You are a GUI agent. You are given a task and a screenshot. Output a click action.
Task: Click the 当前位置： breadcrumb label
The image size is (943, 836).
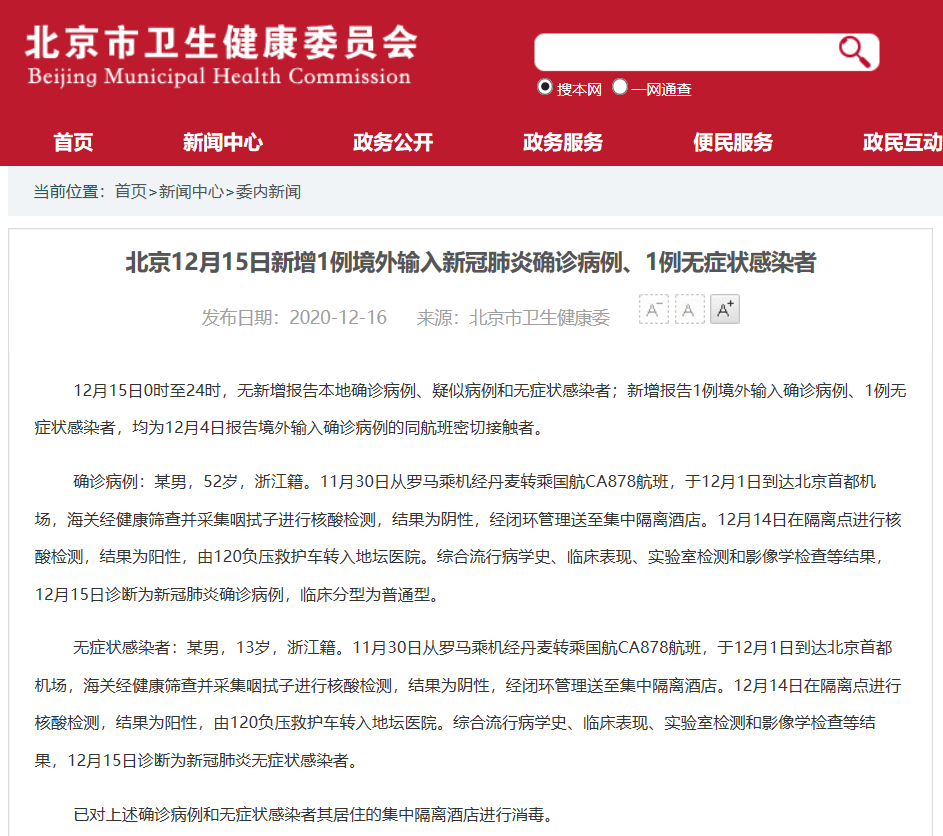(70, 192)
